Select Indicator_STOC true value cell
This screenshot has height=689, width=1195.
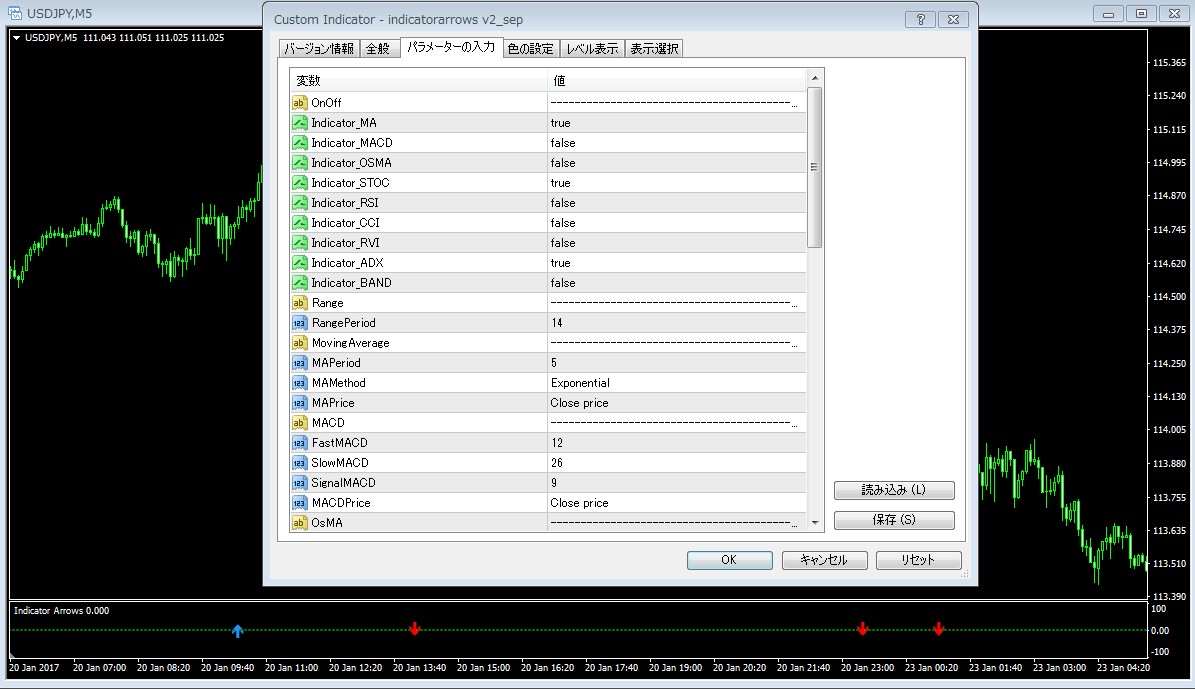pos(677,183)
